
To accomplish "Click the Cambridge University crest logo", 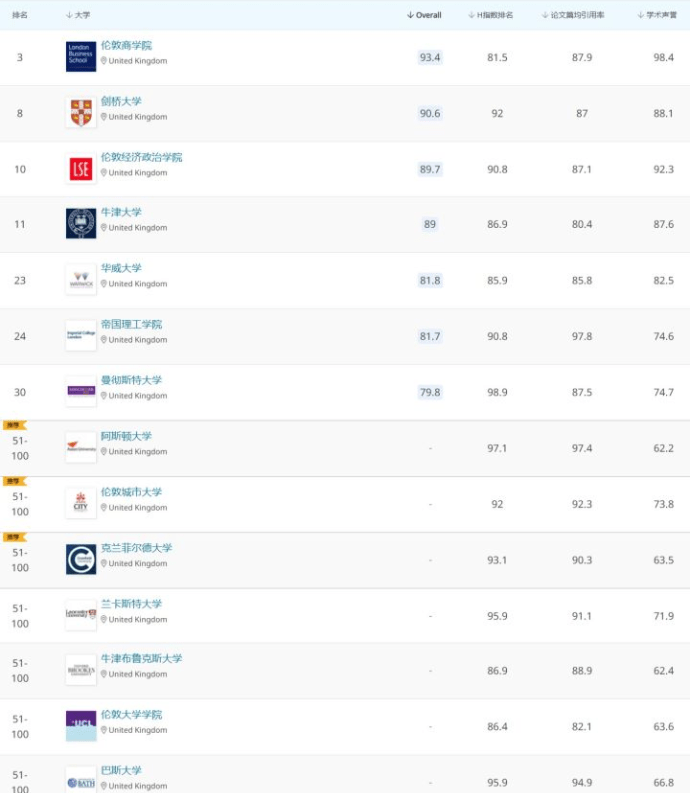I will click(x=81, y=112).
